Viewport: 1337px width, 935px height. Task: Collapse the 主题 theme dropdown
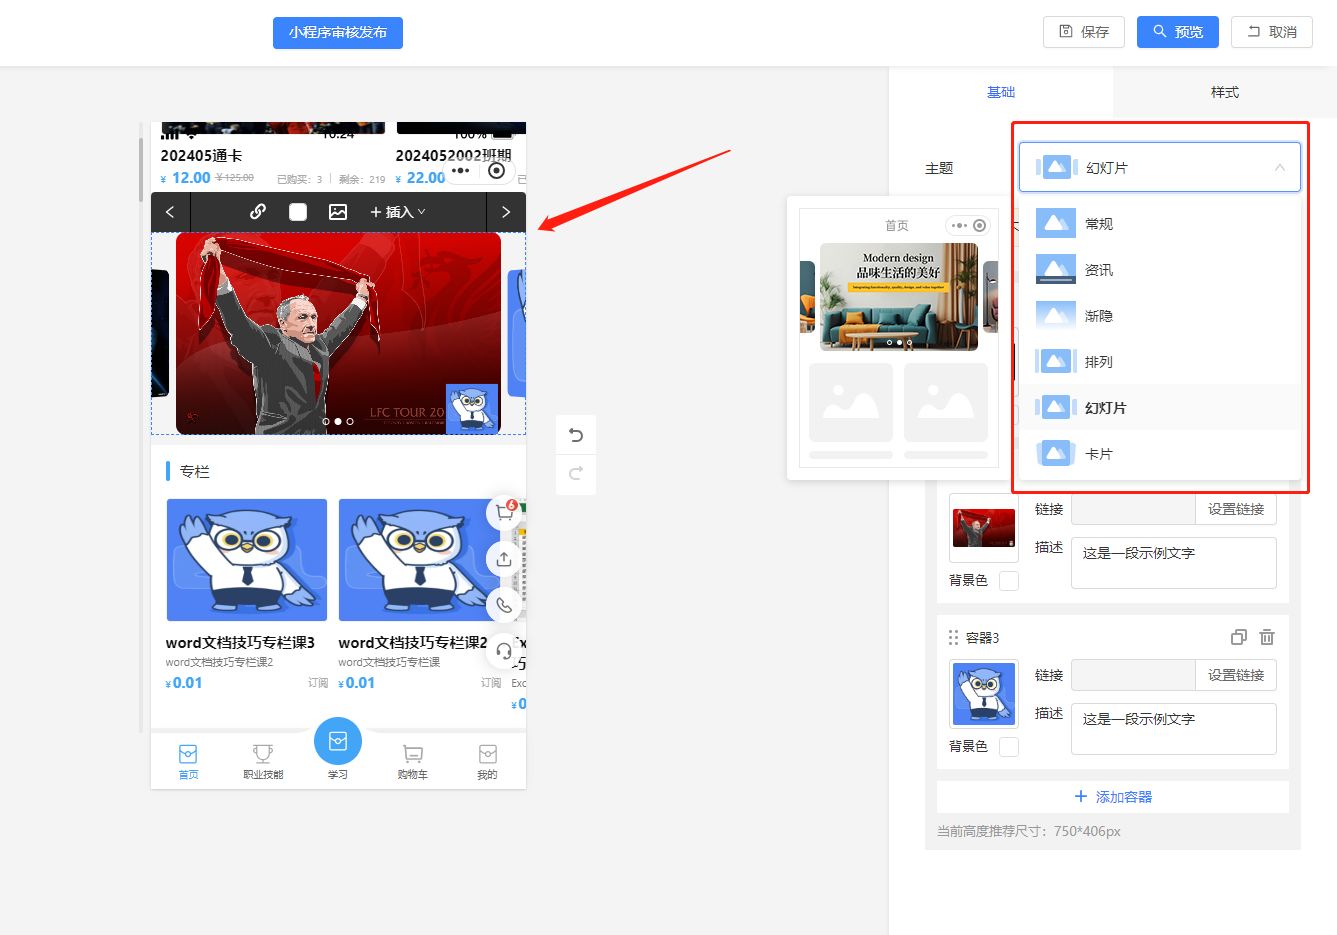[x=1160, y=167]
